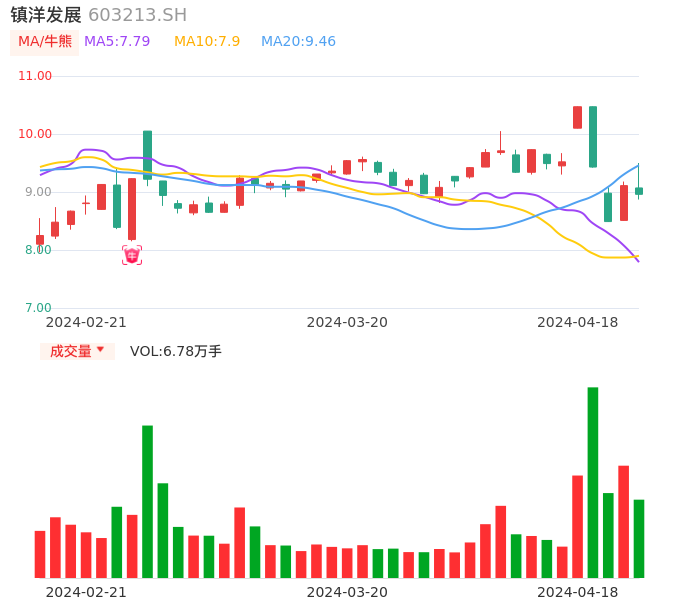Select the MA/牛熊 indicator tab
Viewport: 686px width, 606px height.
(x=45, y=42)
